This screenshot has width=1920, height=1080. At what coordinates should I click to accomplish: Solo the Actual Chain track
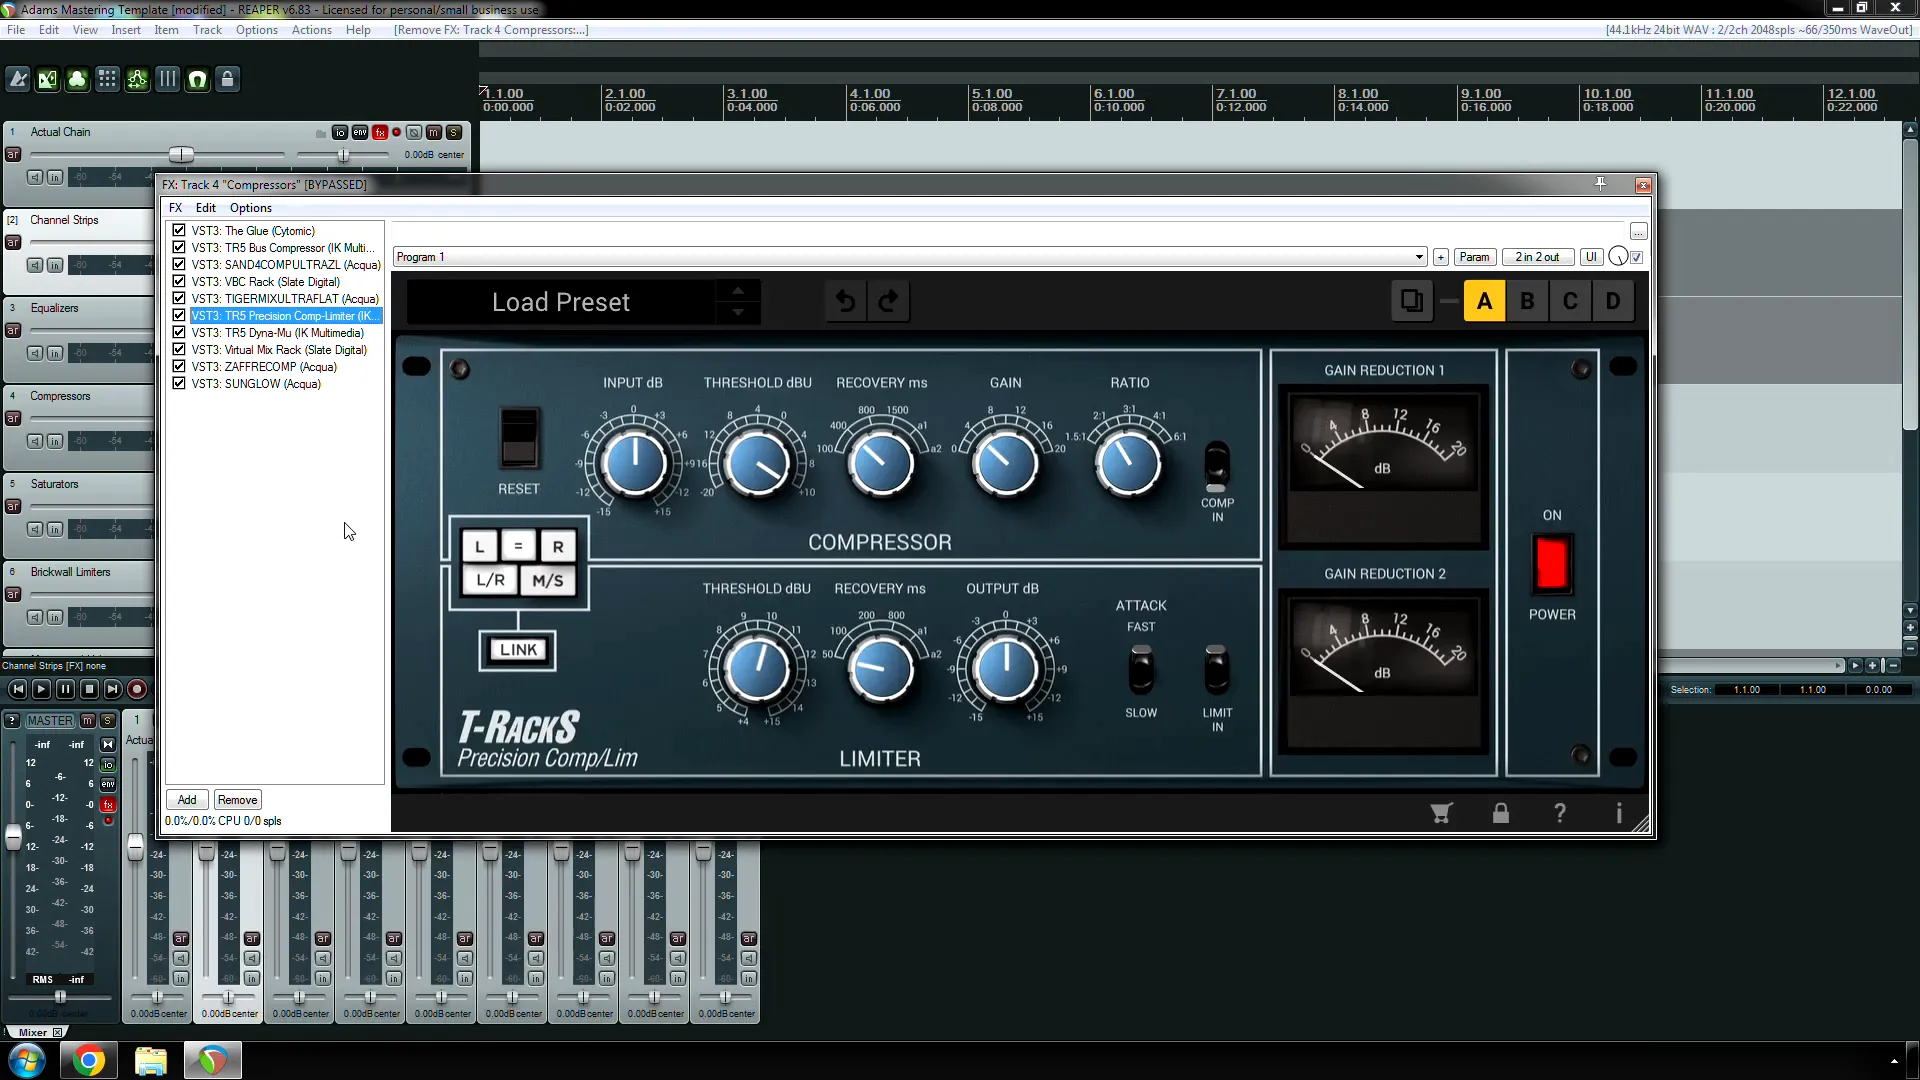[454, 132]
